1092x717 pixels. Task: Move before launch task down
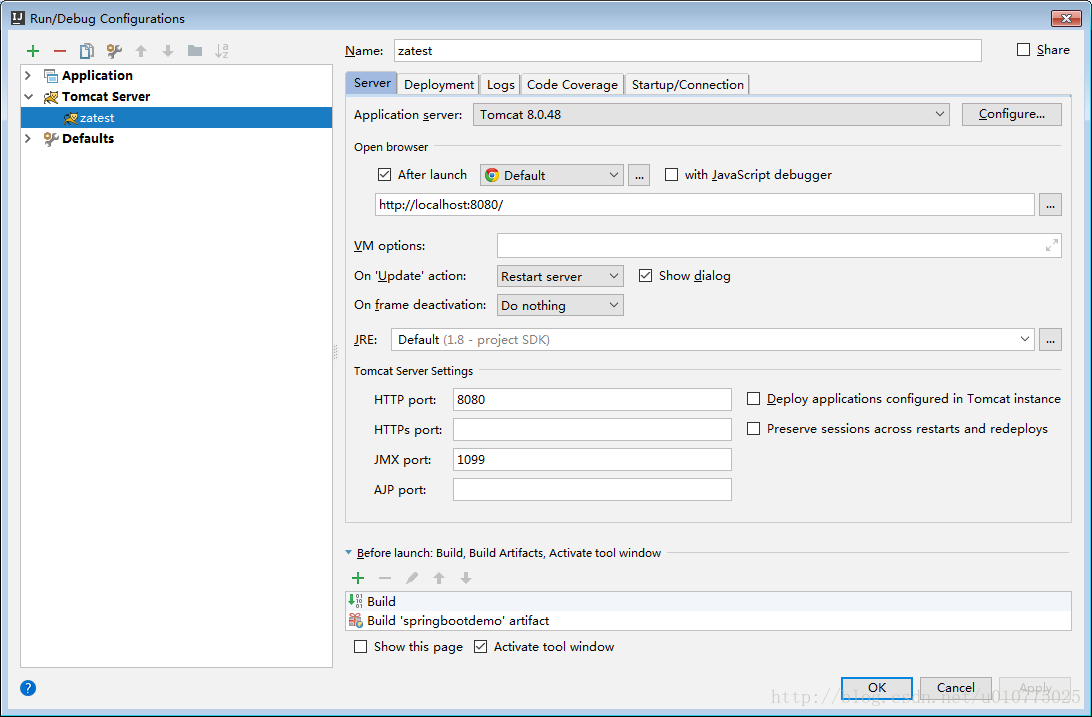coord(466,578)
